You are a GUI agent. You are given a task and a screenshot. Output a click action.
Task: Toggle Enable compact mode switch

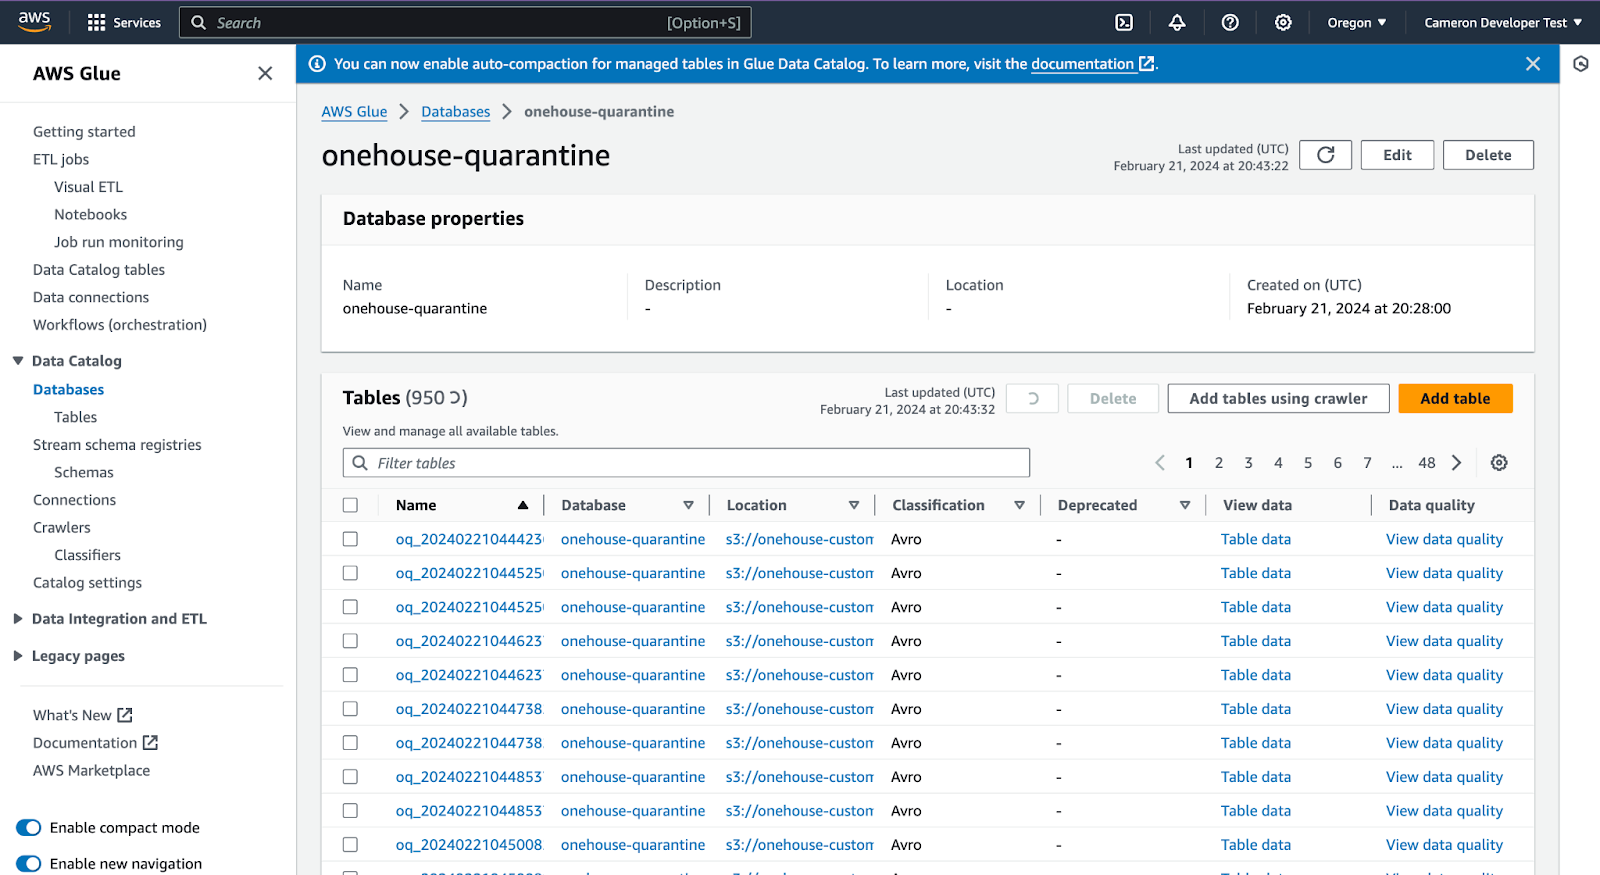29,828
